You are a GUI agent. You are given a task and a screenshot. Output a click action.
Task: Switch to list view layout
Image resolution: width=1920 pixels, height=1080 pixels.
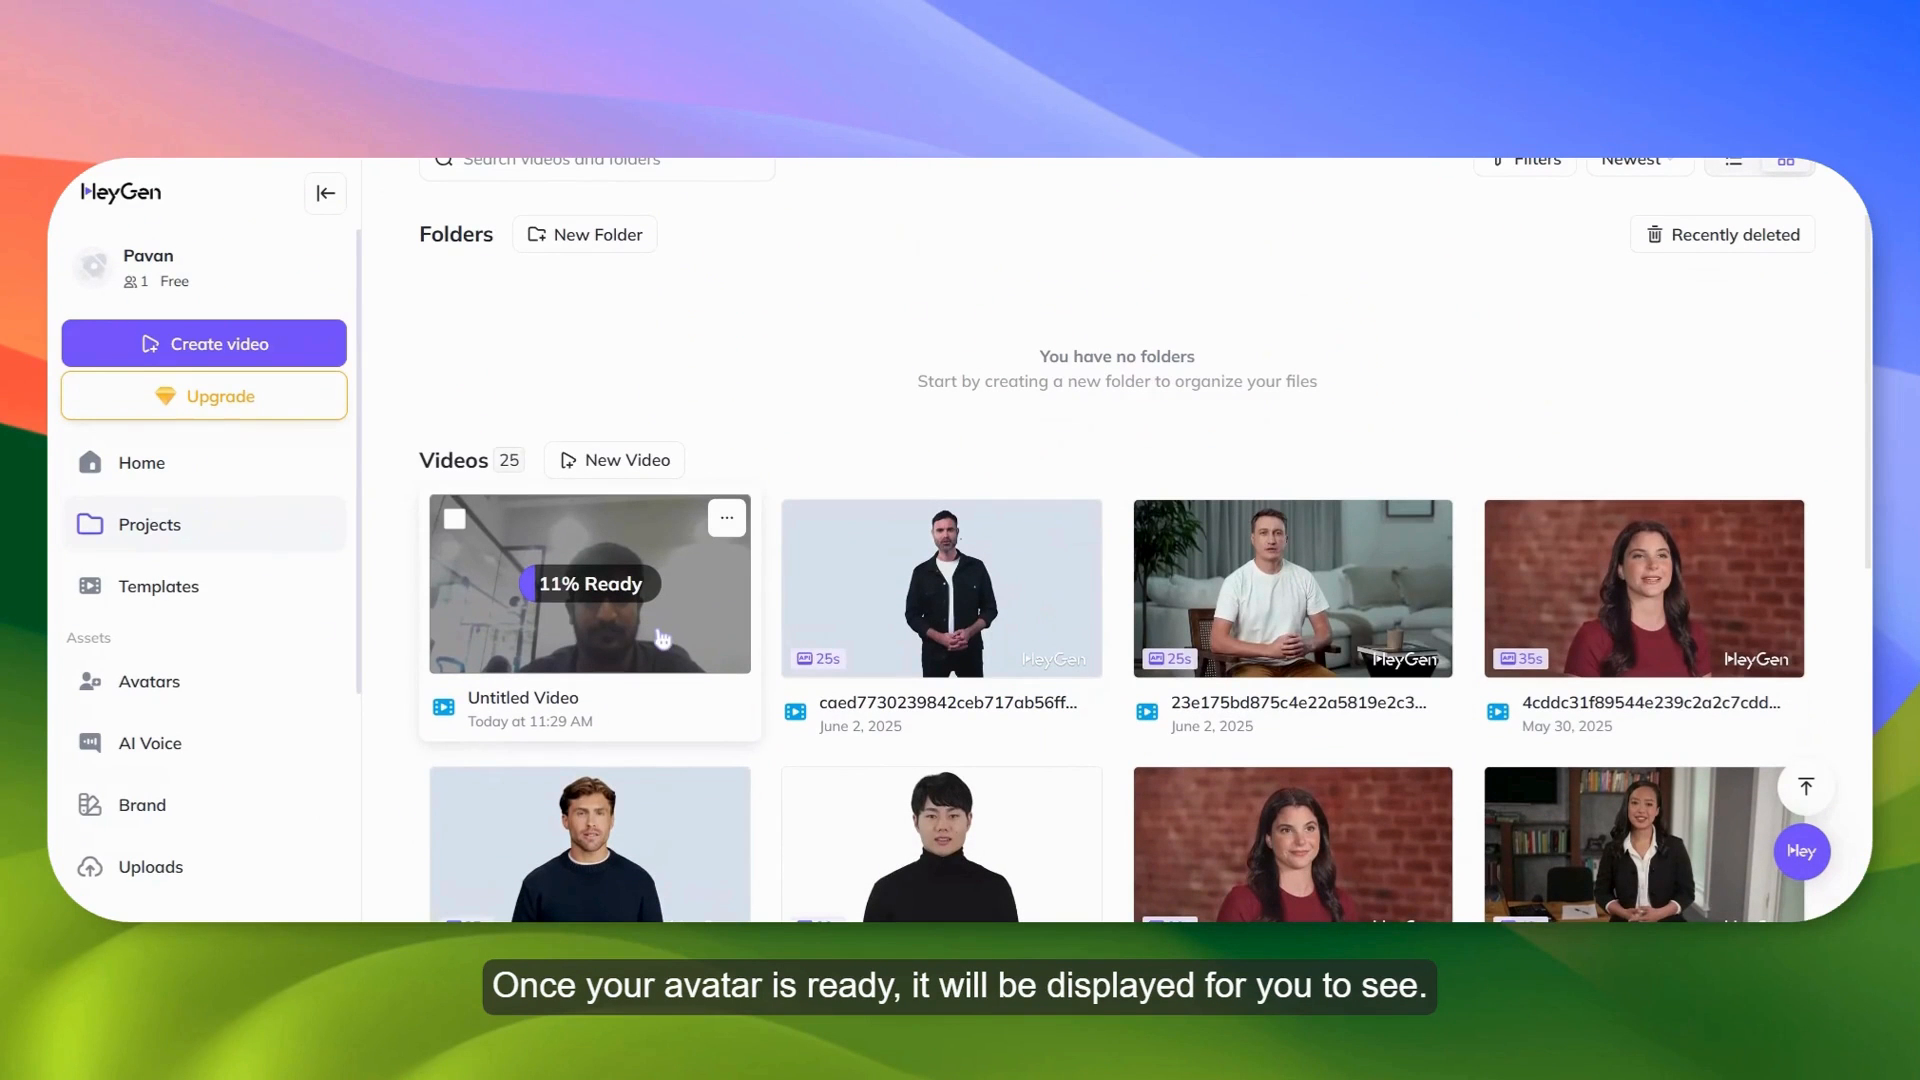point(1734,160)
